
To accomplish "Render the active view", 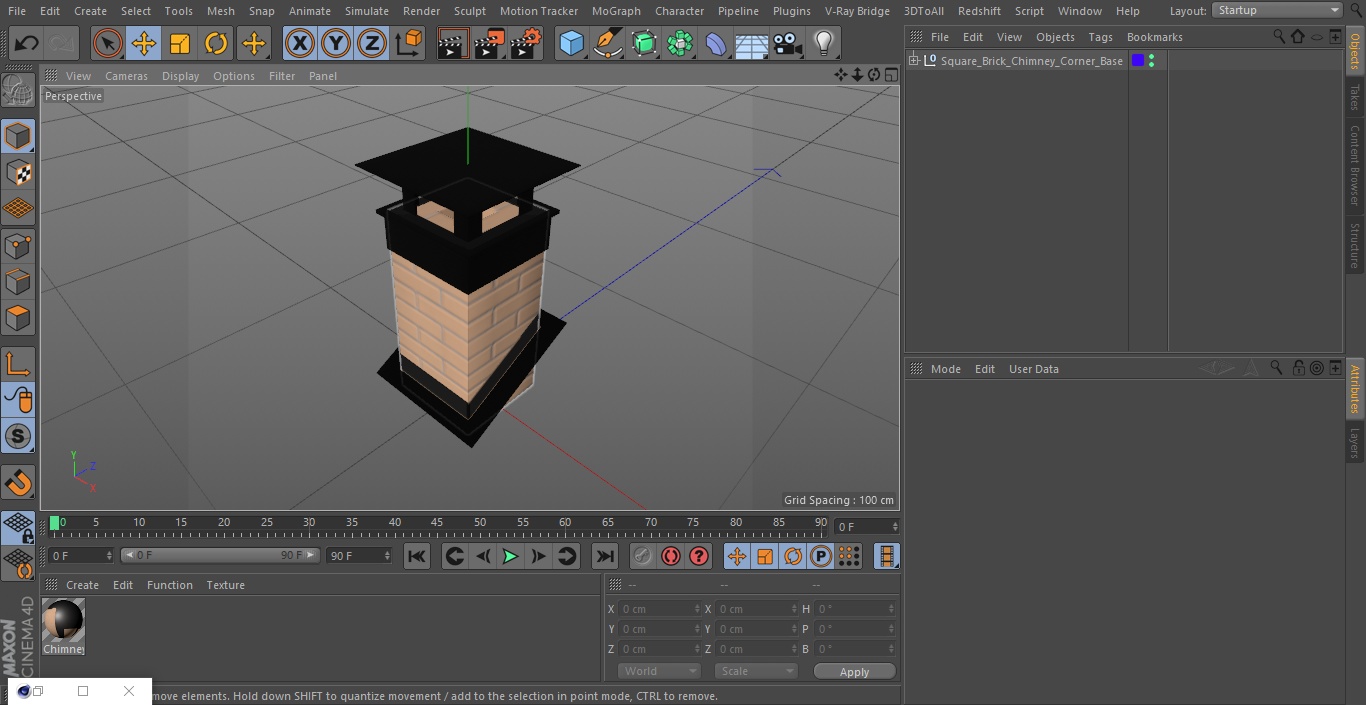I will (453, 44).
